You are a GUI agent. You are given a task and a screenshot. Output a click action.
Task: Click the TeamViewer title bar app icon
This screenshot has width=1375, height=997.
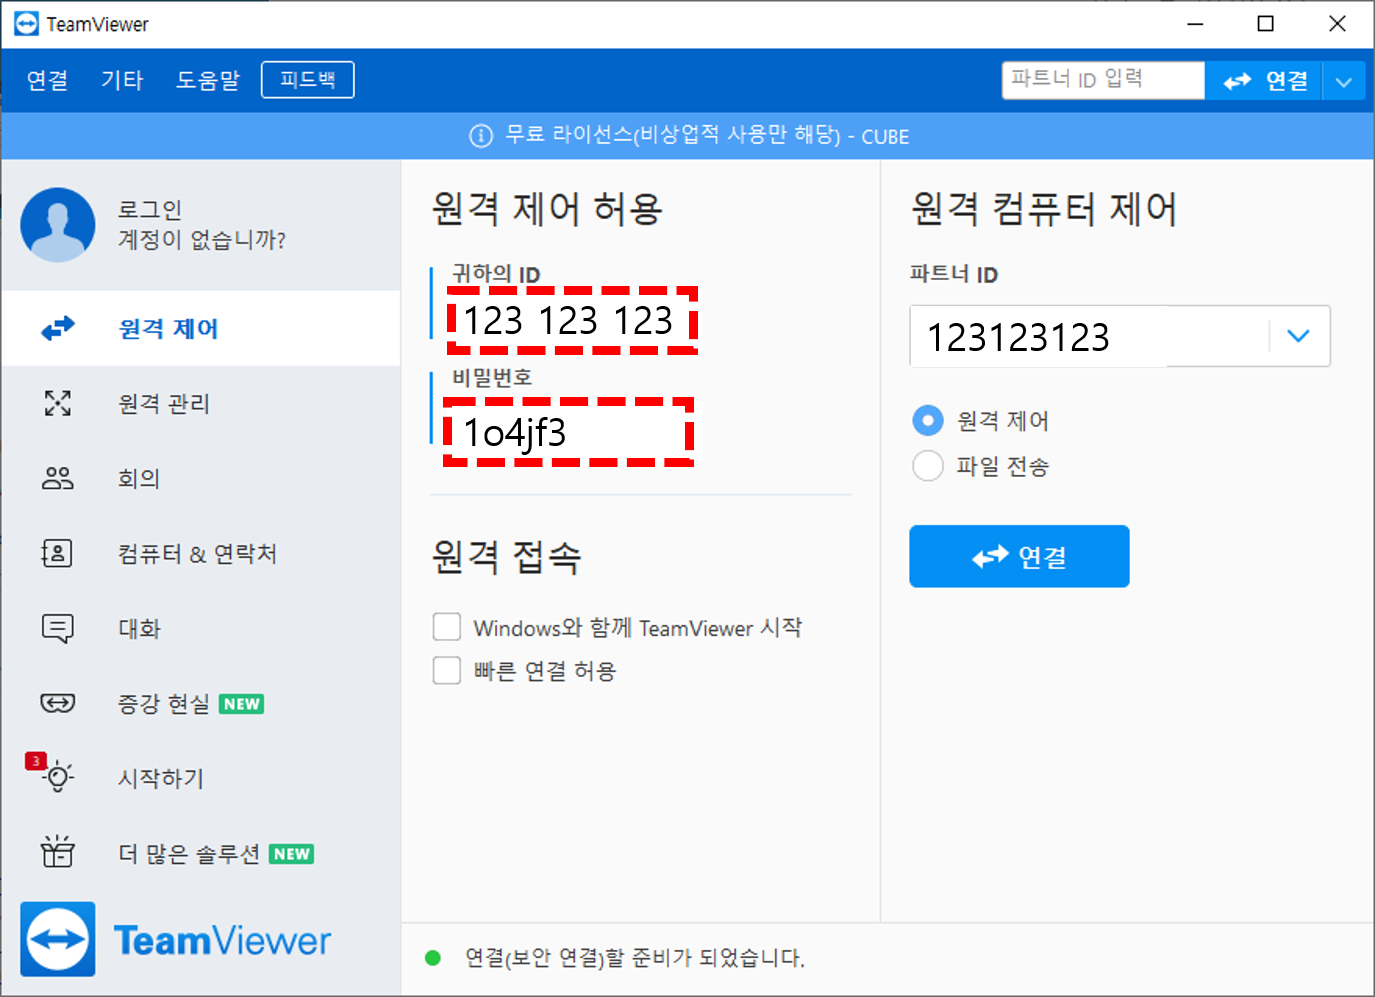pos(27,24)
